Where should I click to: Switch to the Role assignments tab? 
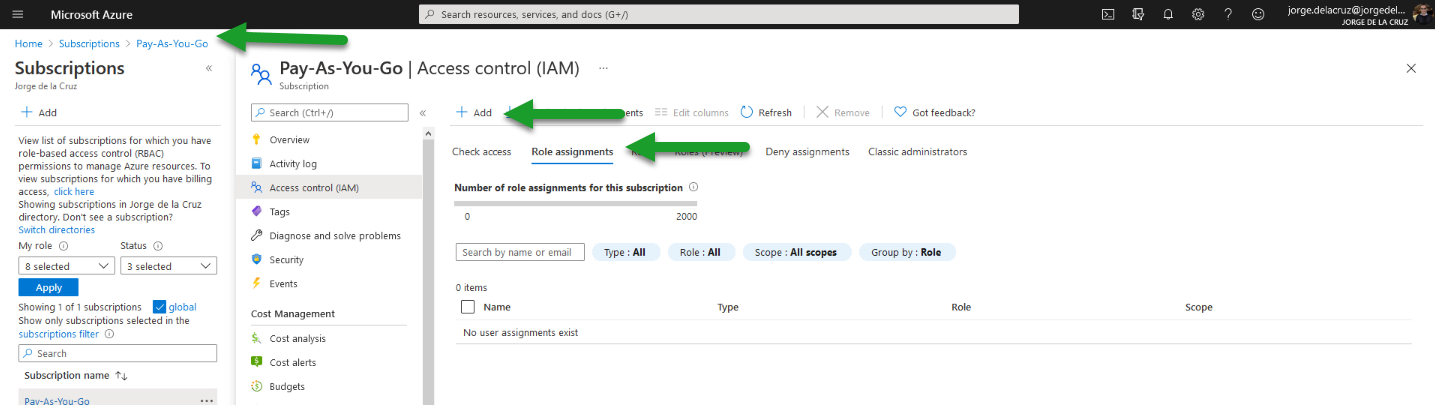tap(572, 152)
